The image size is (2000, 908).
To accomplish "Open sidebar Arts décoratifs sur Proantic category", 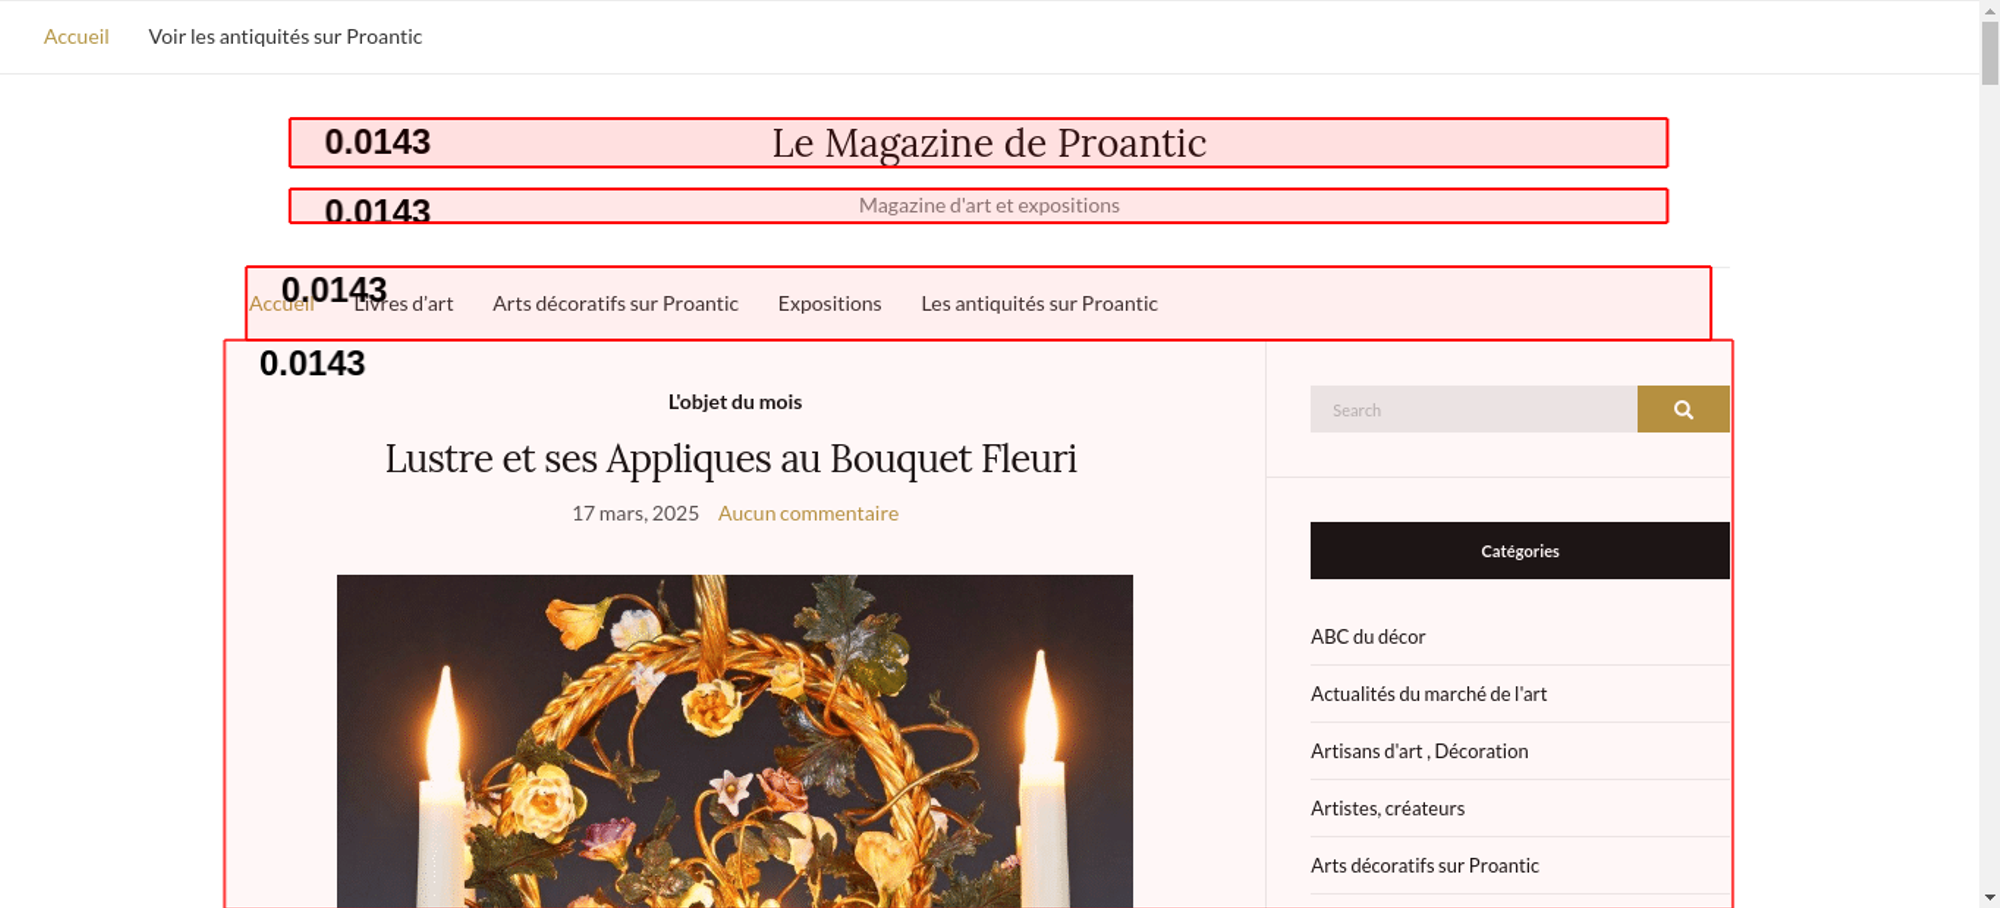I will pos(1424,866).
